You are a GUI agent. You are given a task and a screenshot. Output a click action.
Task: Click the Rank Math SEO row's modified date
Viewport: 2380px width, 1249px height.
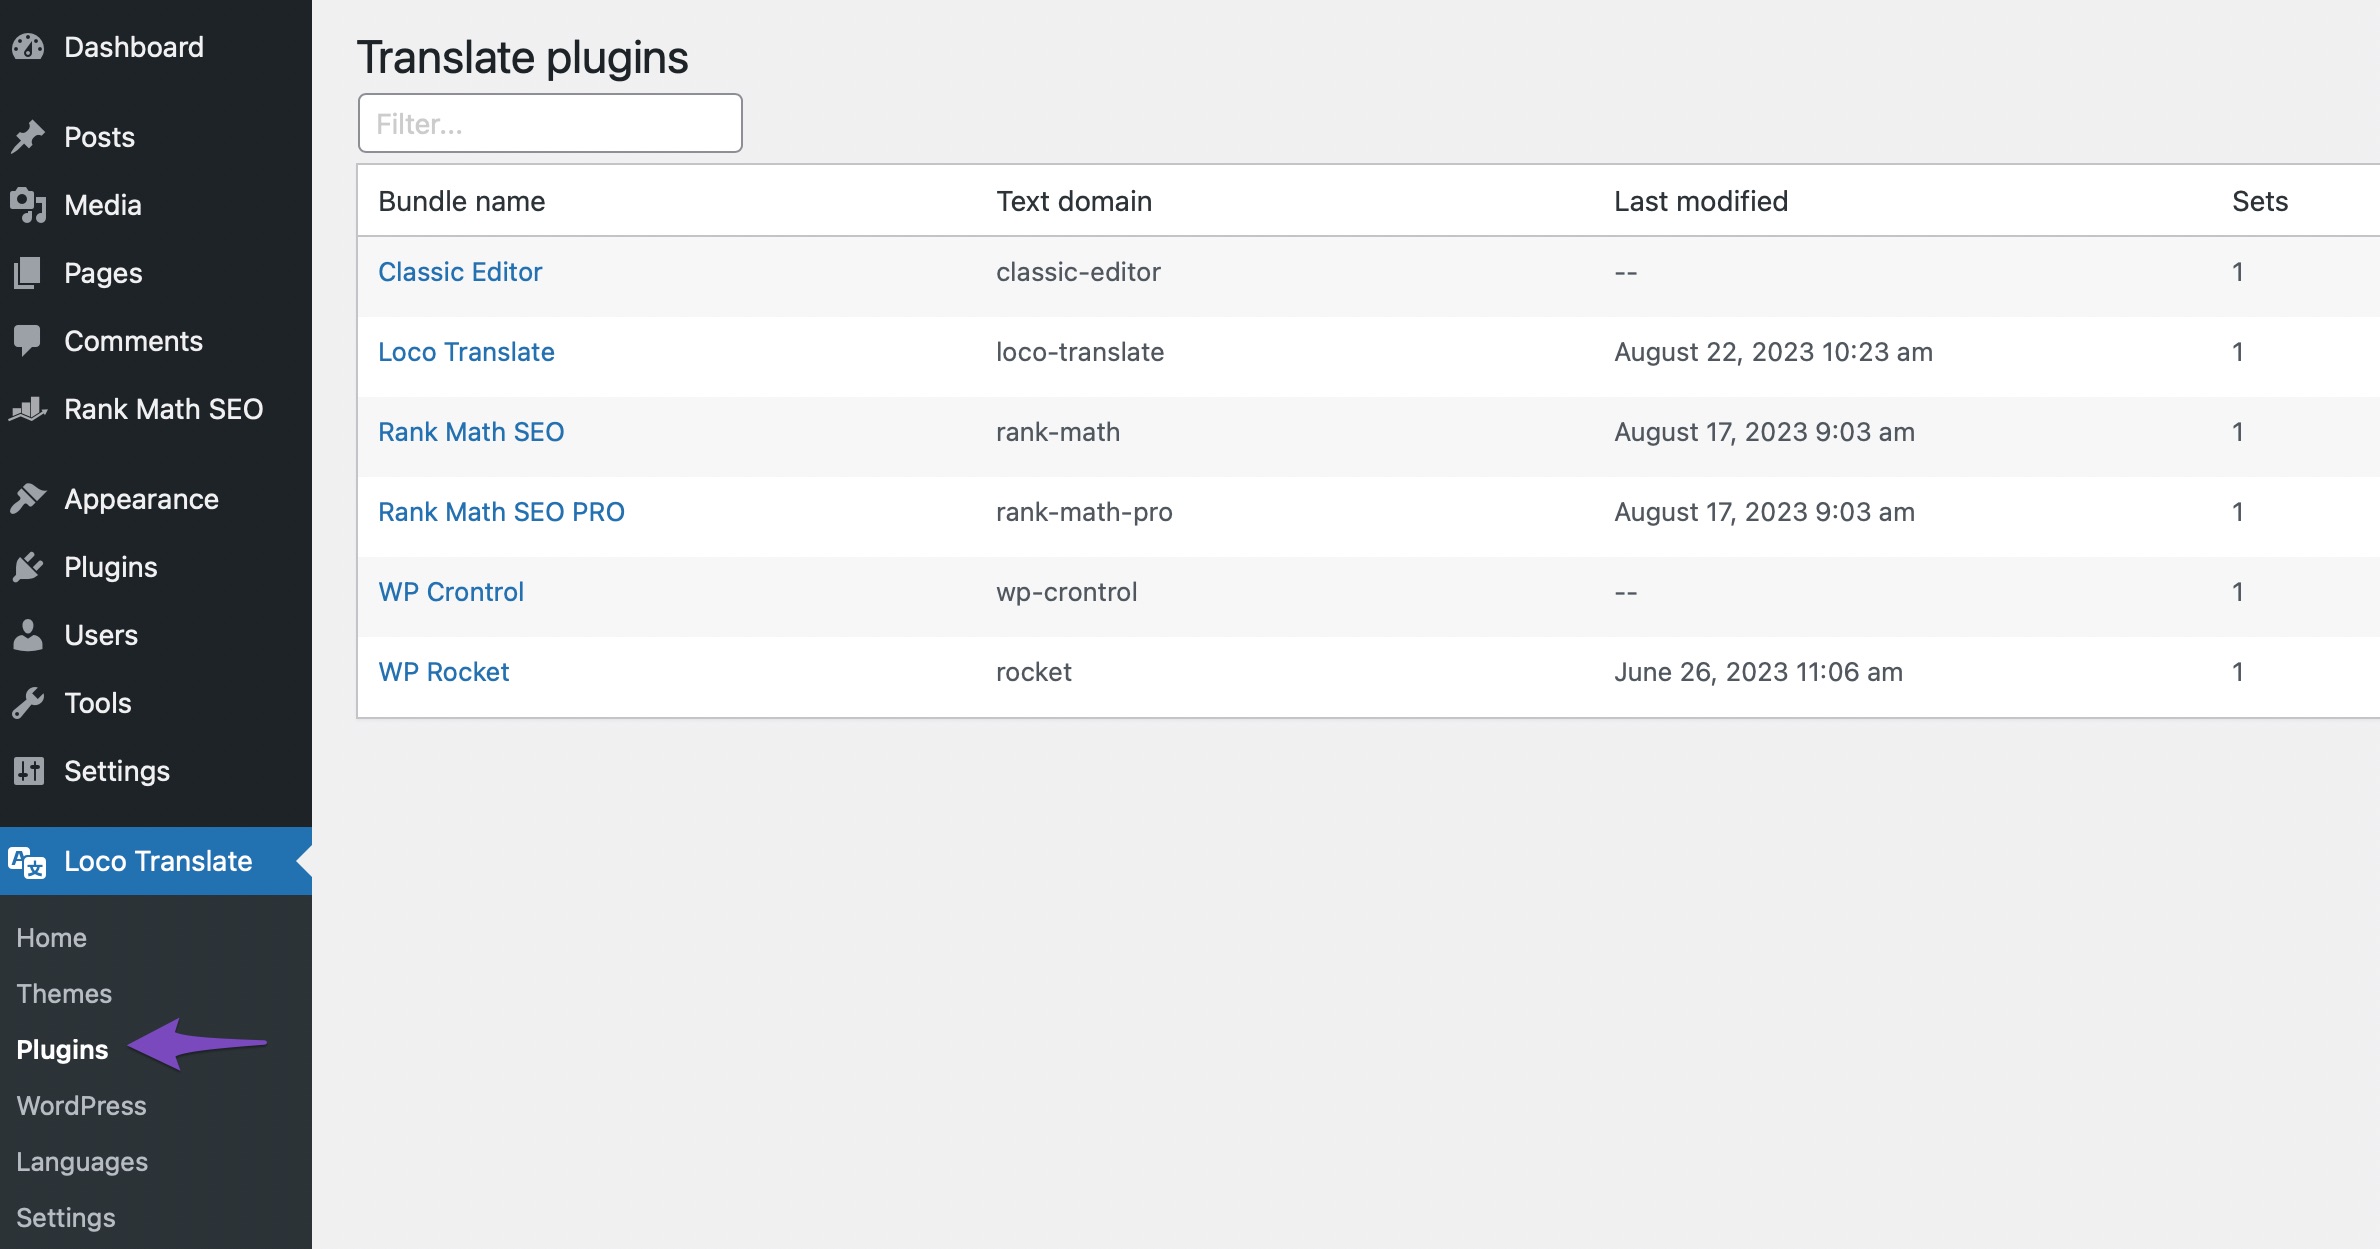point(1764,432)
